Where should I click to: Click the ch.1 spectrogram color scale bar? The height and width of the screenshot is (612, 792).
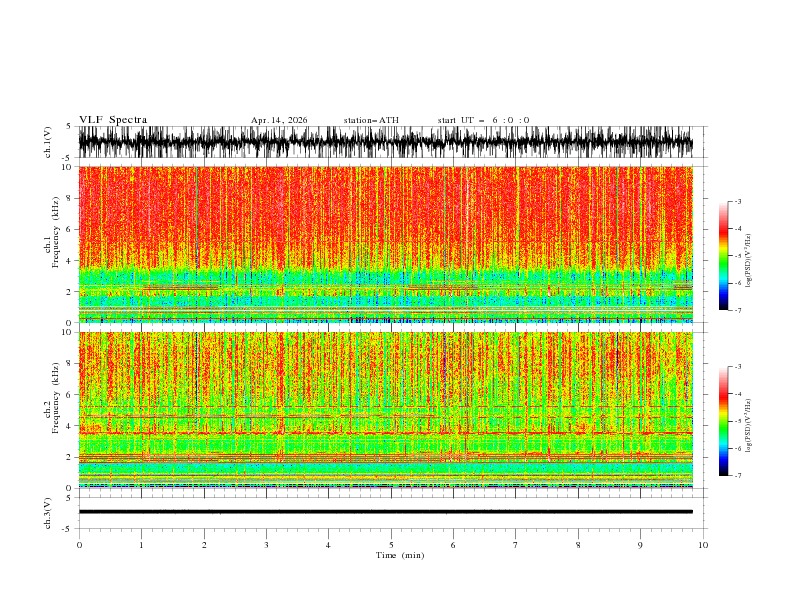(723, 256)
